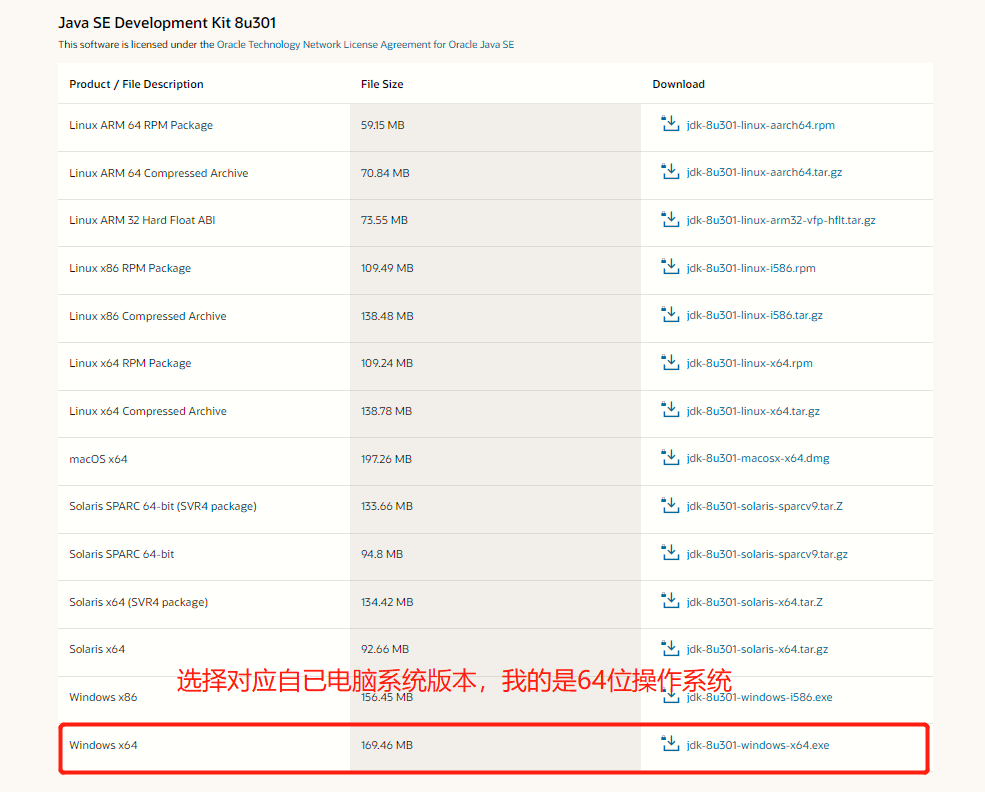985x792 pixels.
Task: Open Oracle Technology Network License Agreement link
Action: 324,45
